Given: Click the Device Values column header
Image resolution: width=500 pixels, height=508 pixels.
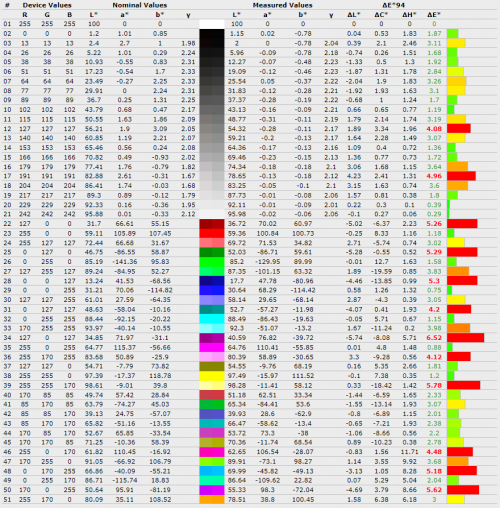Looking at the screenshot, I should coord(47,5).
